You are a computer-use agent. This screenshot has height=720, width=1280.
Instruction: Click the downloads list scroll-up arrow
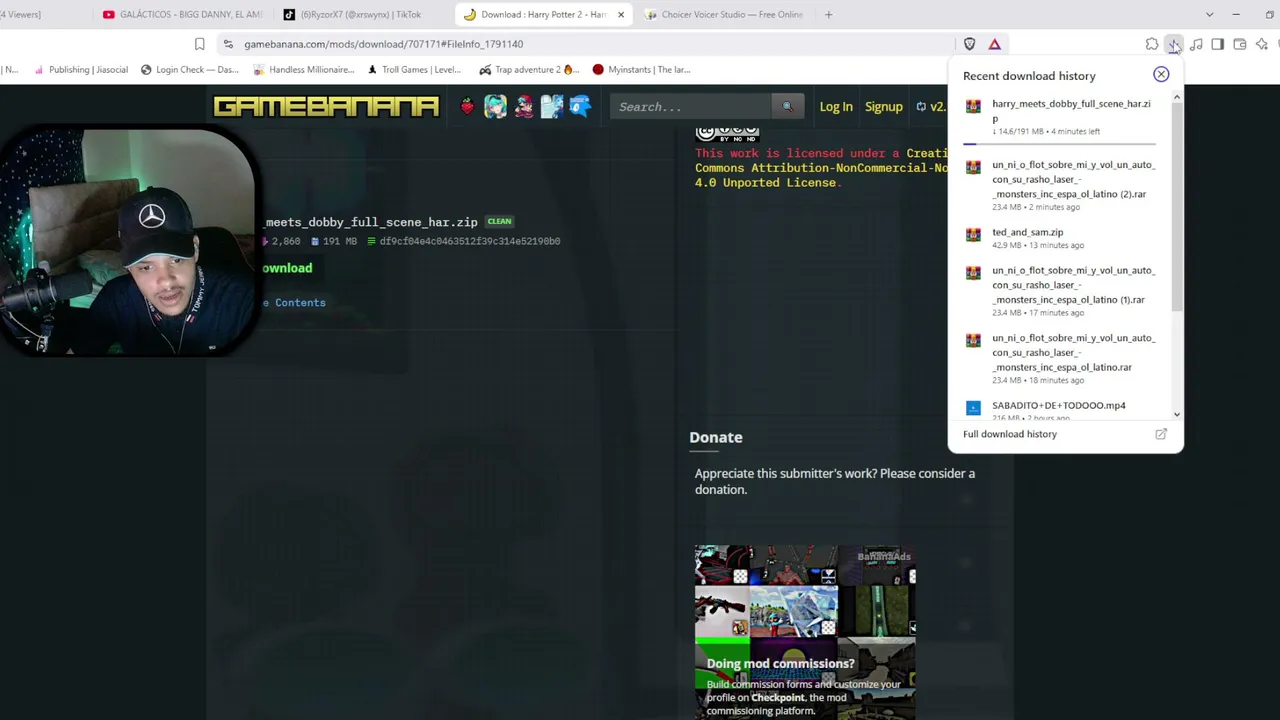1177,97
